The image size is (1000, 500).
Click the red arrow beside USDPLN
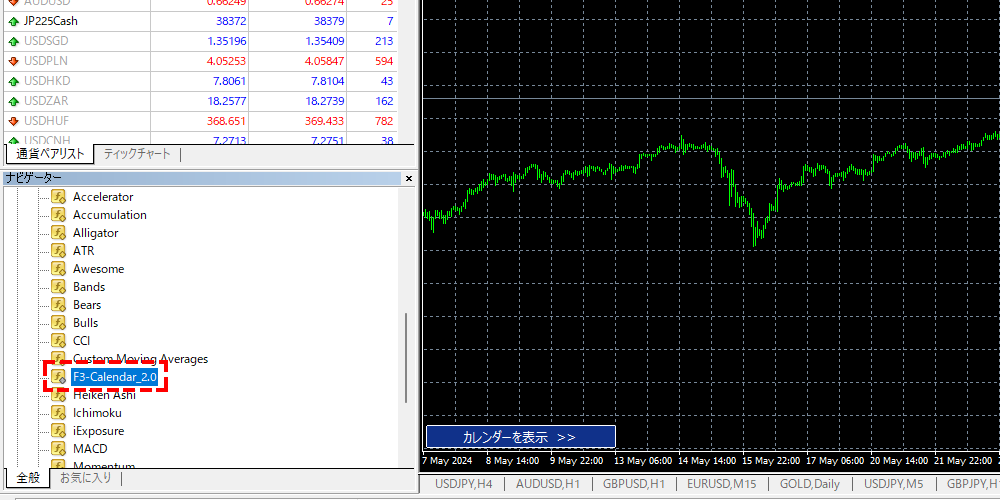coord(13,61)
